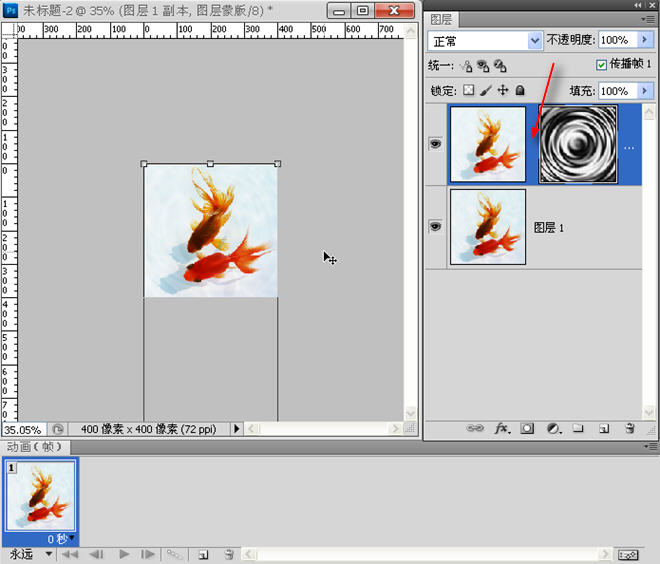The width and height of the screenshot is (660, 564).
Task: Hide the layer copy with mask
Action: pos(435,144)
